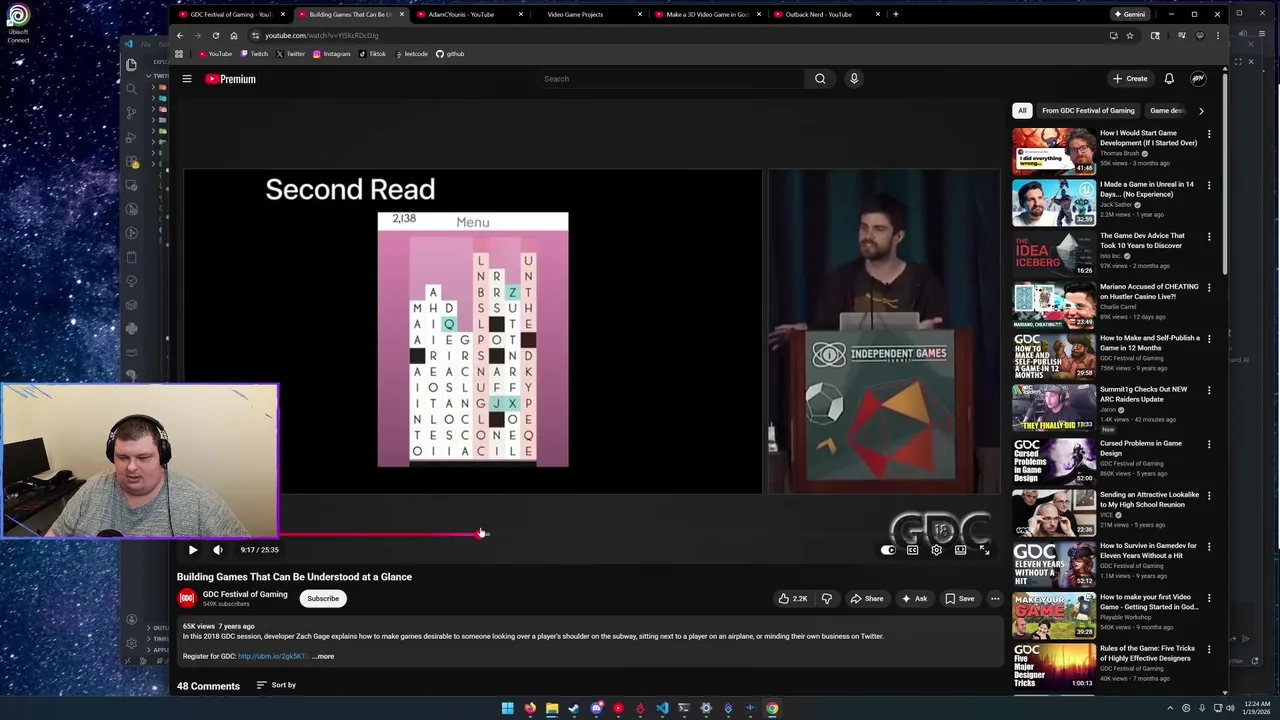Open the GDC channel avatar
This screenshot has width=1280, height=720.
coord(187,598)
